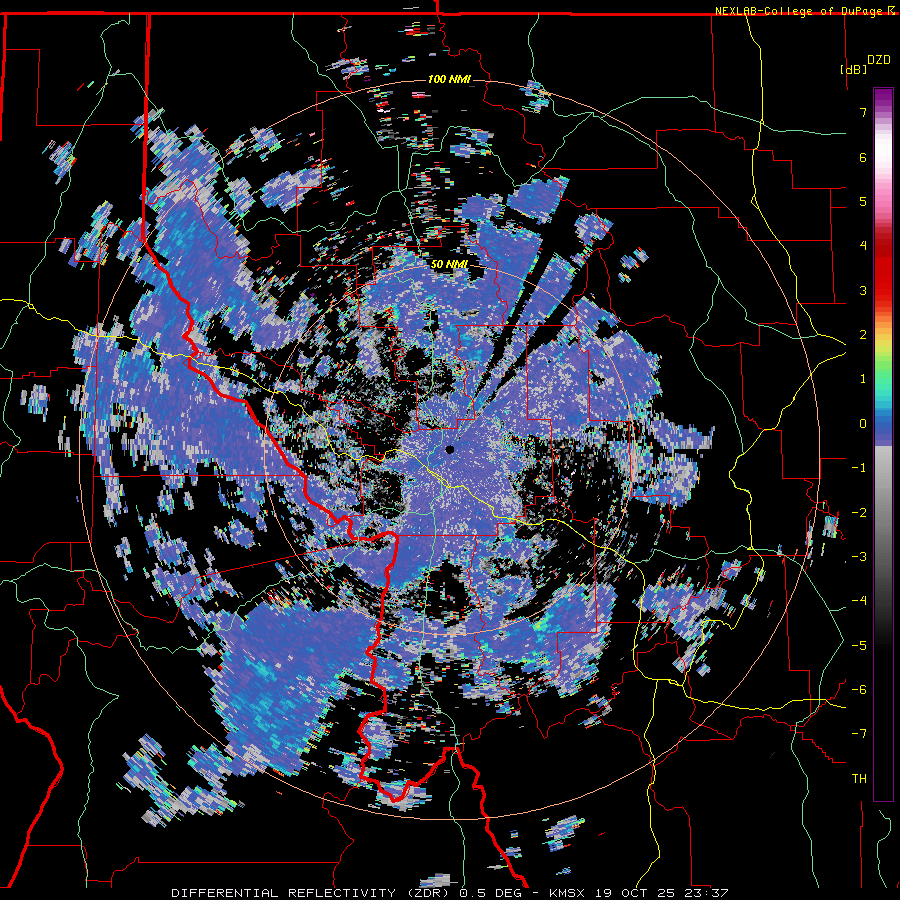The image size is (900, 900).
Task: Click the black radar site dot
Action: pyautogui.click(x=450, y=449)
